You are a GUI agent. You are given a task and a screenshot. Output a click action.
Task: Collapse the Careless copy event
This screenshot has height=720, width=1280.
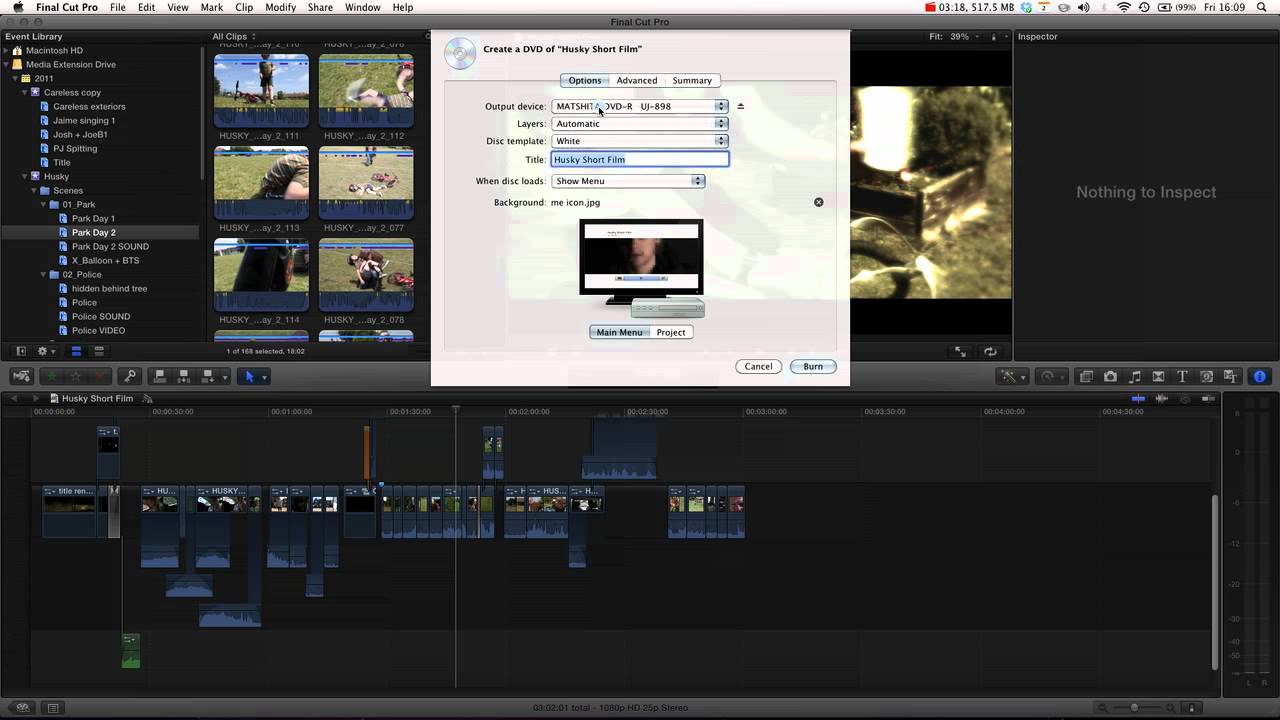click(25, 92)
